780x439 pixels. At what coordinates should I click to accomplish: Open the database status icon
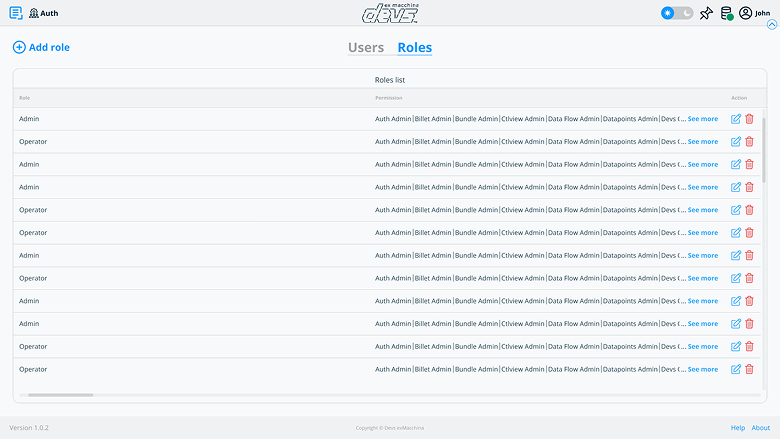[x=726, y=13]
